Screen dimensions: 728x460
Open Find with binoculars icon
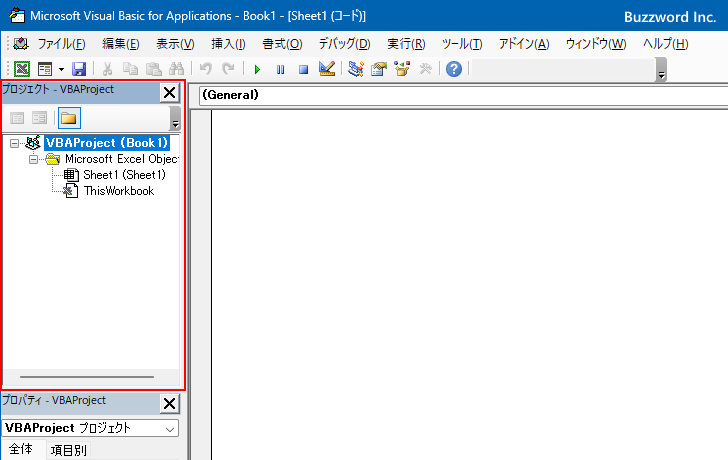tap(176, 69)
